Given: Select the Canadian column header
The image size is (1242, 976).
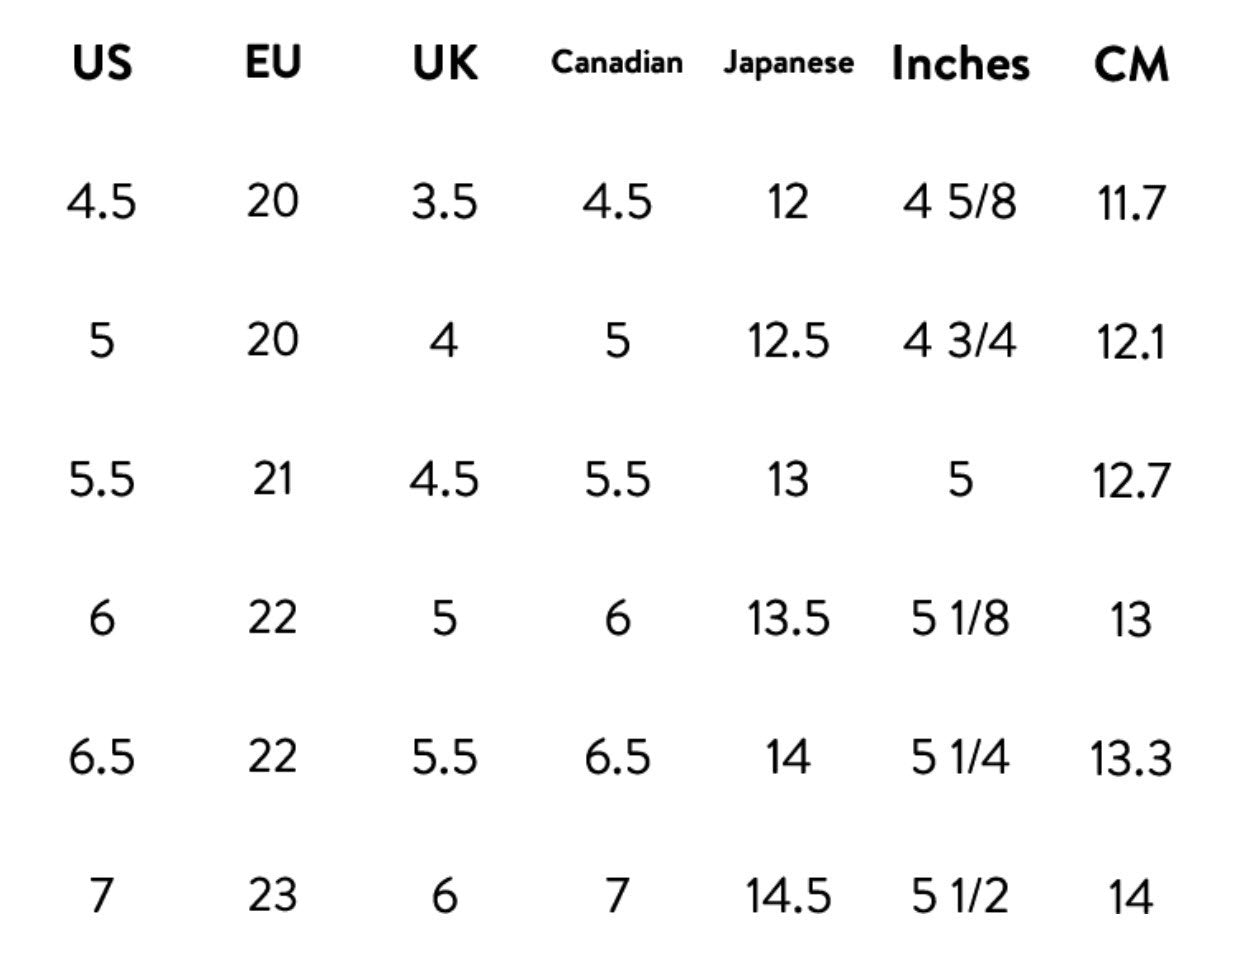Looking at the screenshot, I should (617, 63).
